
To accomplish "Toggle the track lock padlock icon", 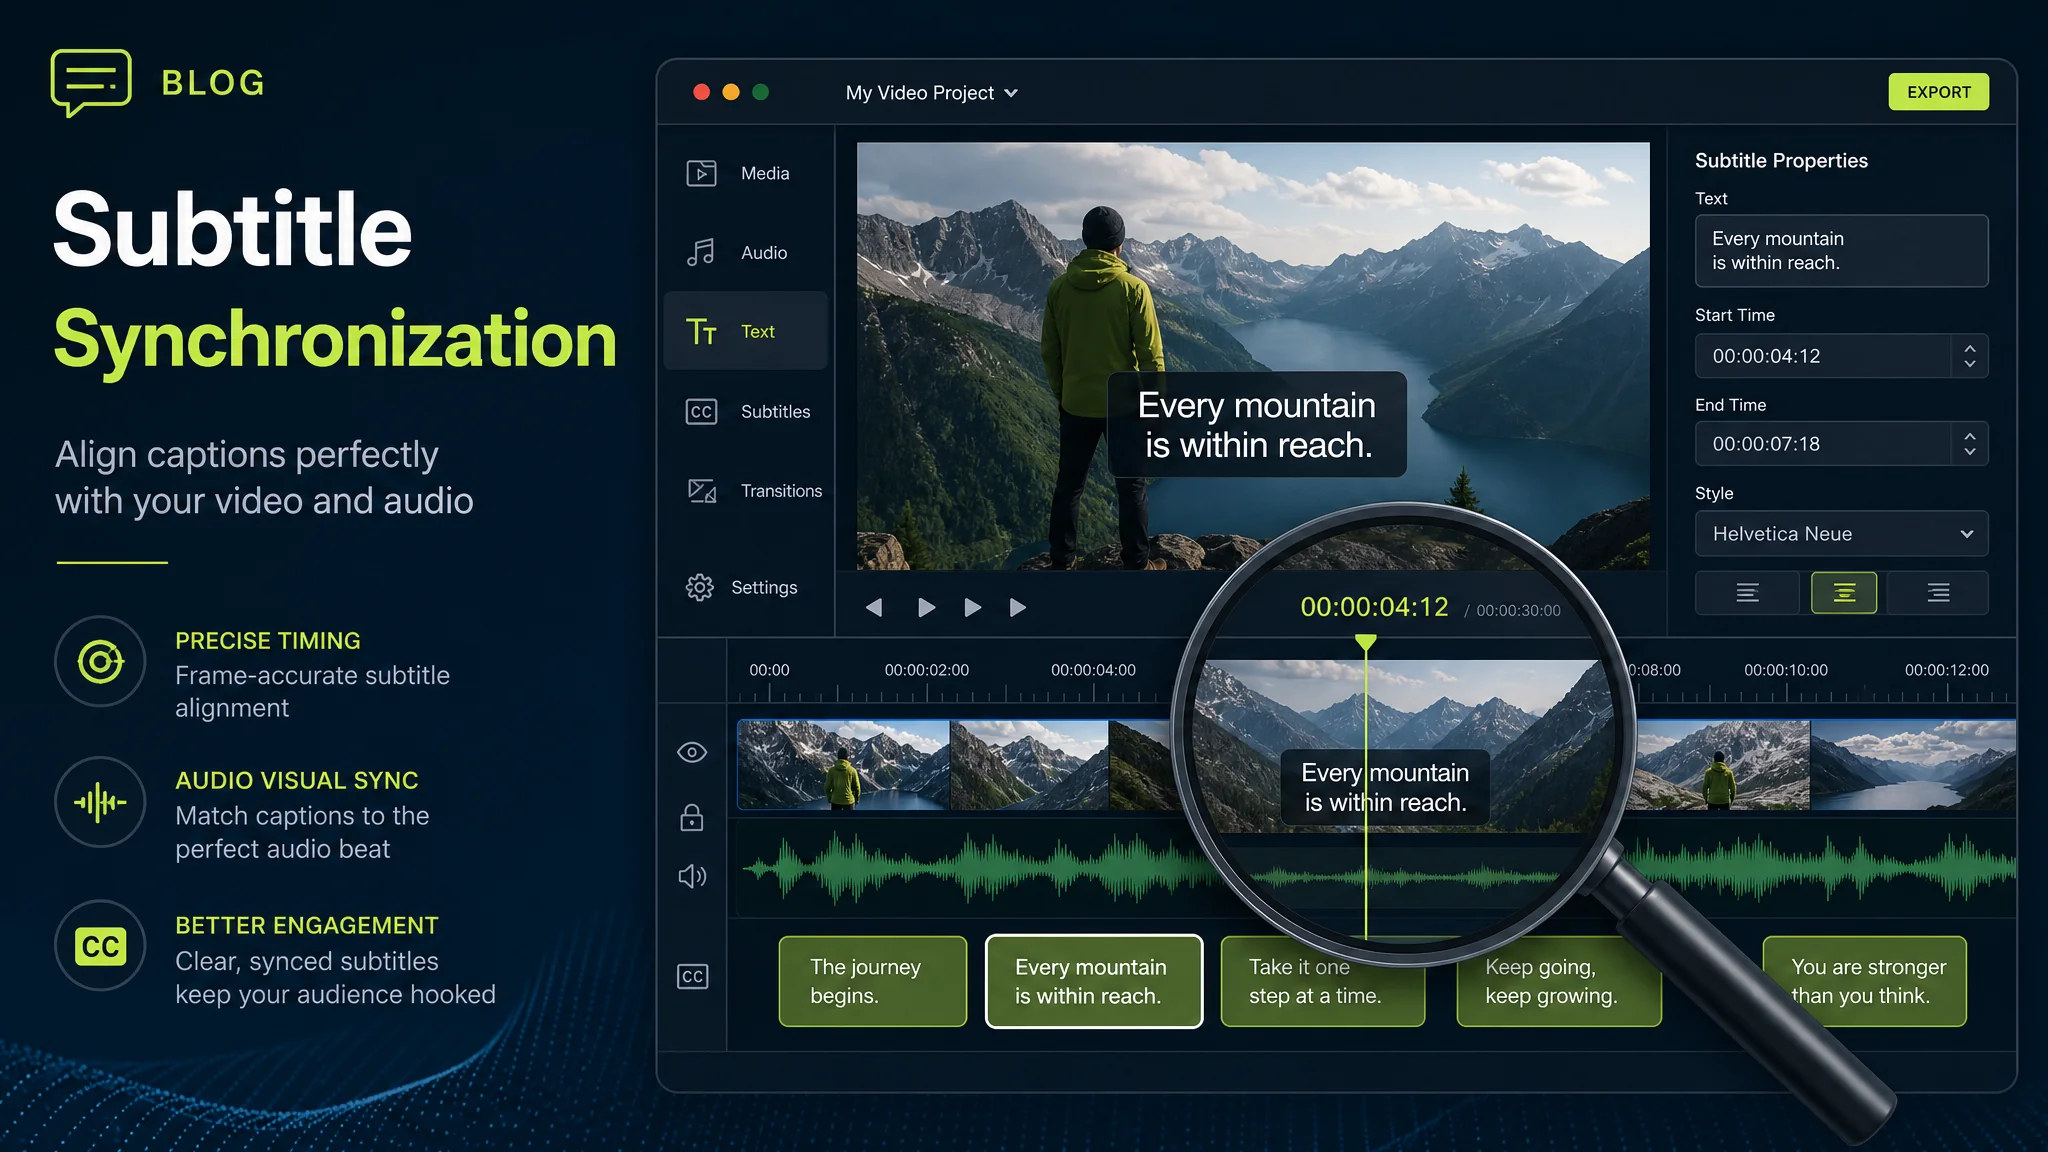I will click(x=692, y=817).
